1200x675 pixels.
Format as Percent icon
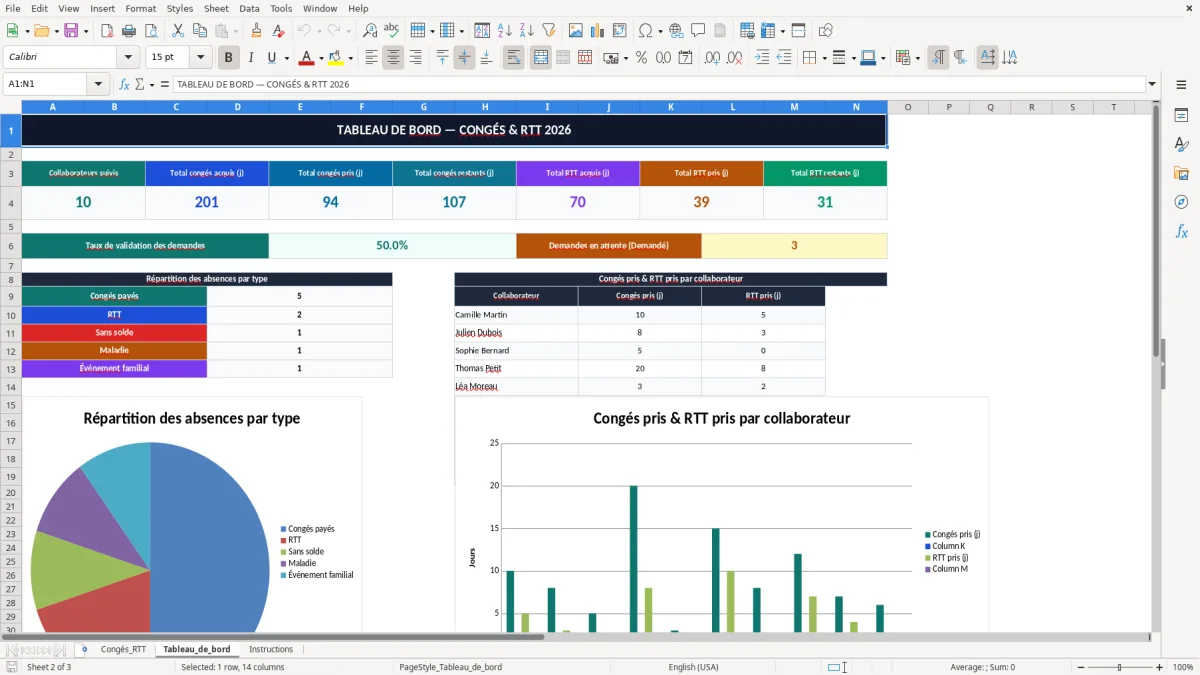[641, 58]
